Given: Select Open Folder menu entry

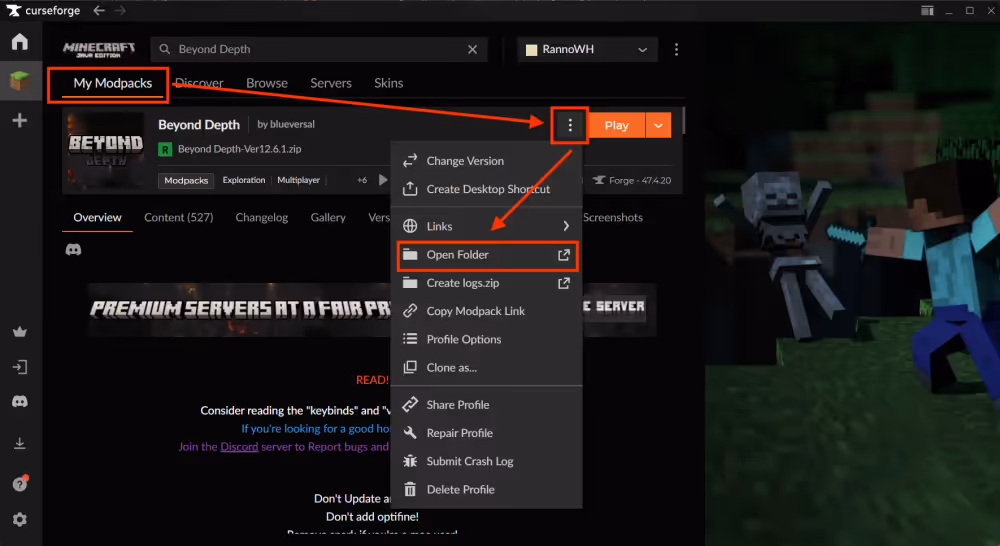Looking at the screenshot, I should click(487, 255).
